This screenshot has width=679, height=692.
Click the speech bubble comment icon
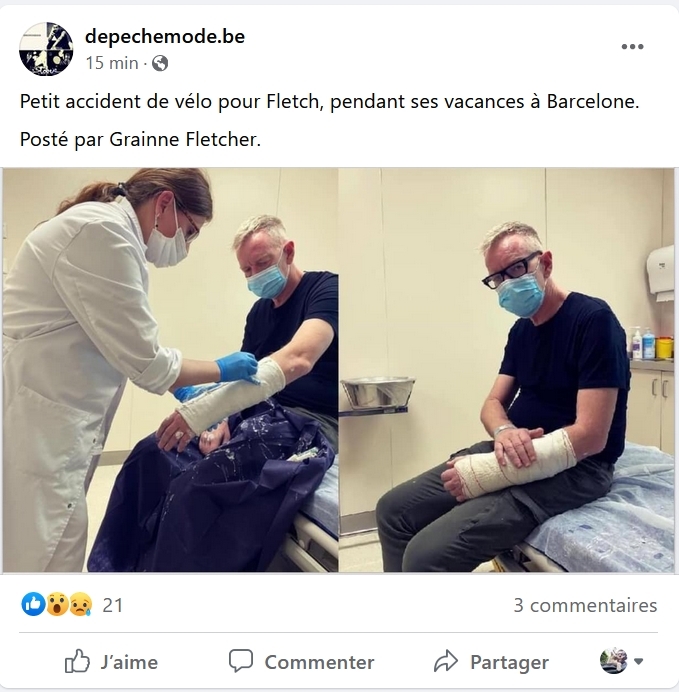point(240,661)
